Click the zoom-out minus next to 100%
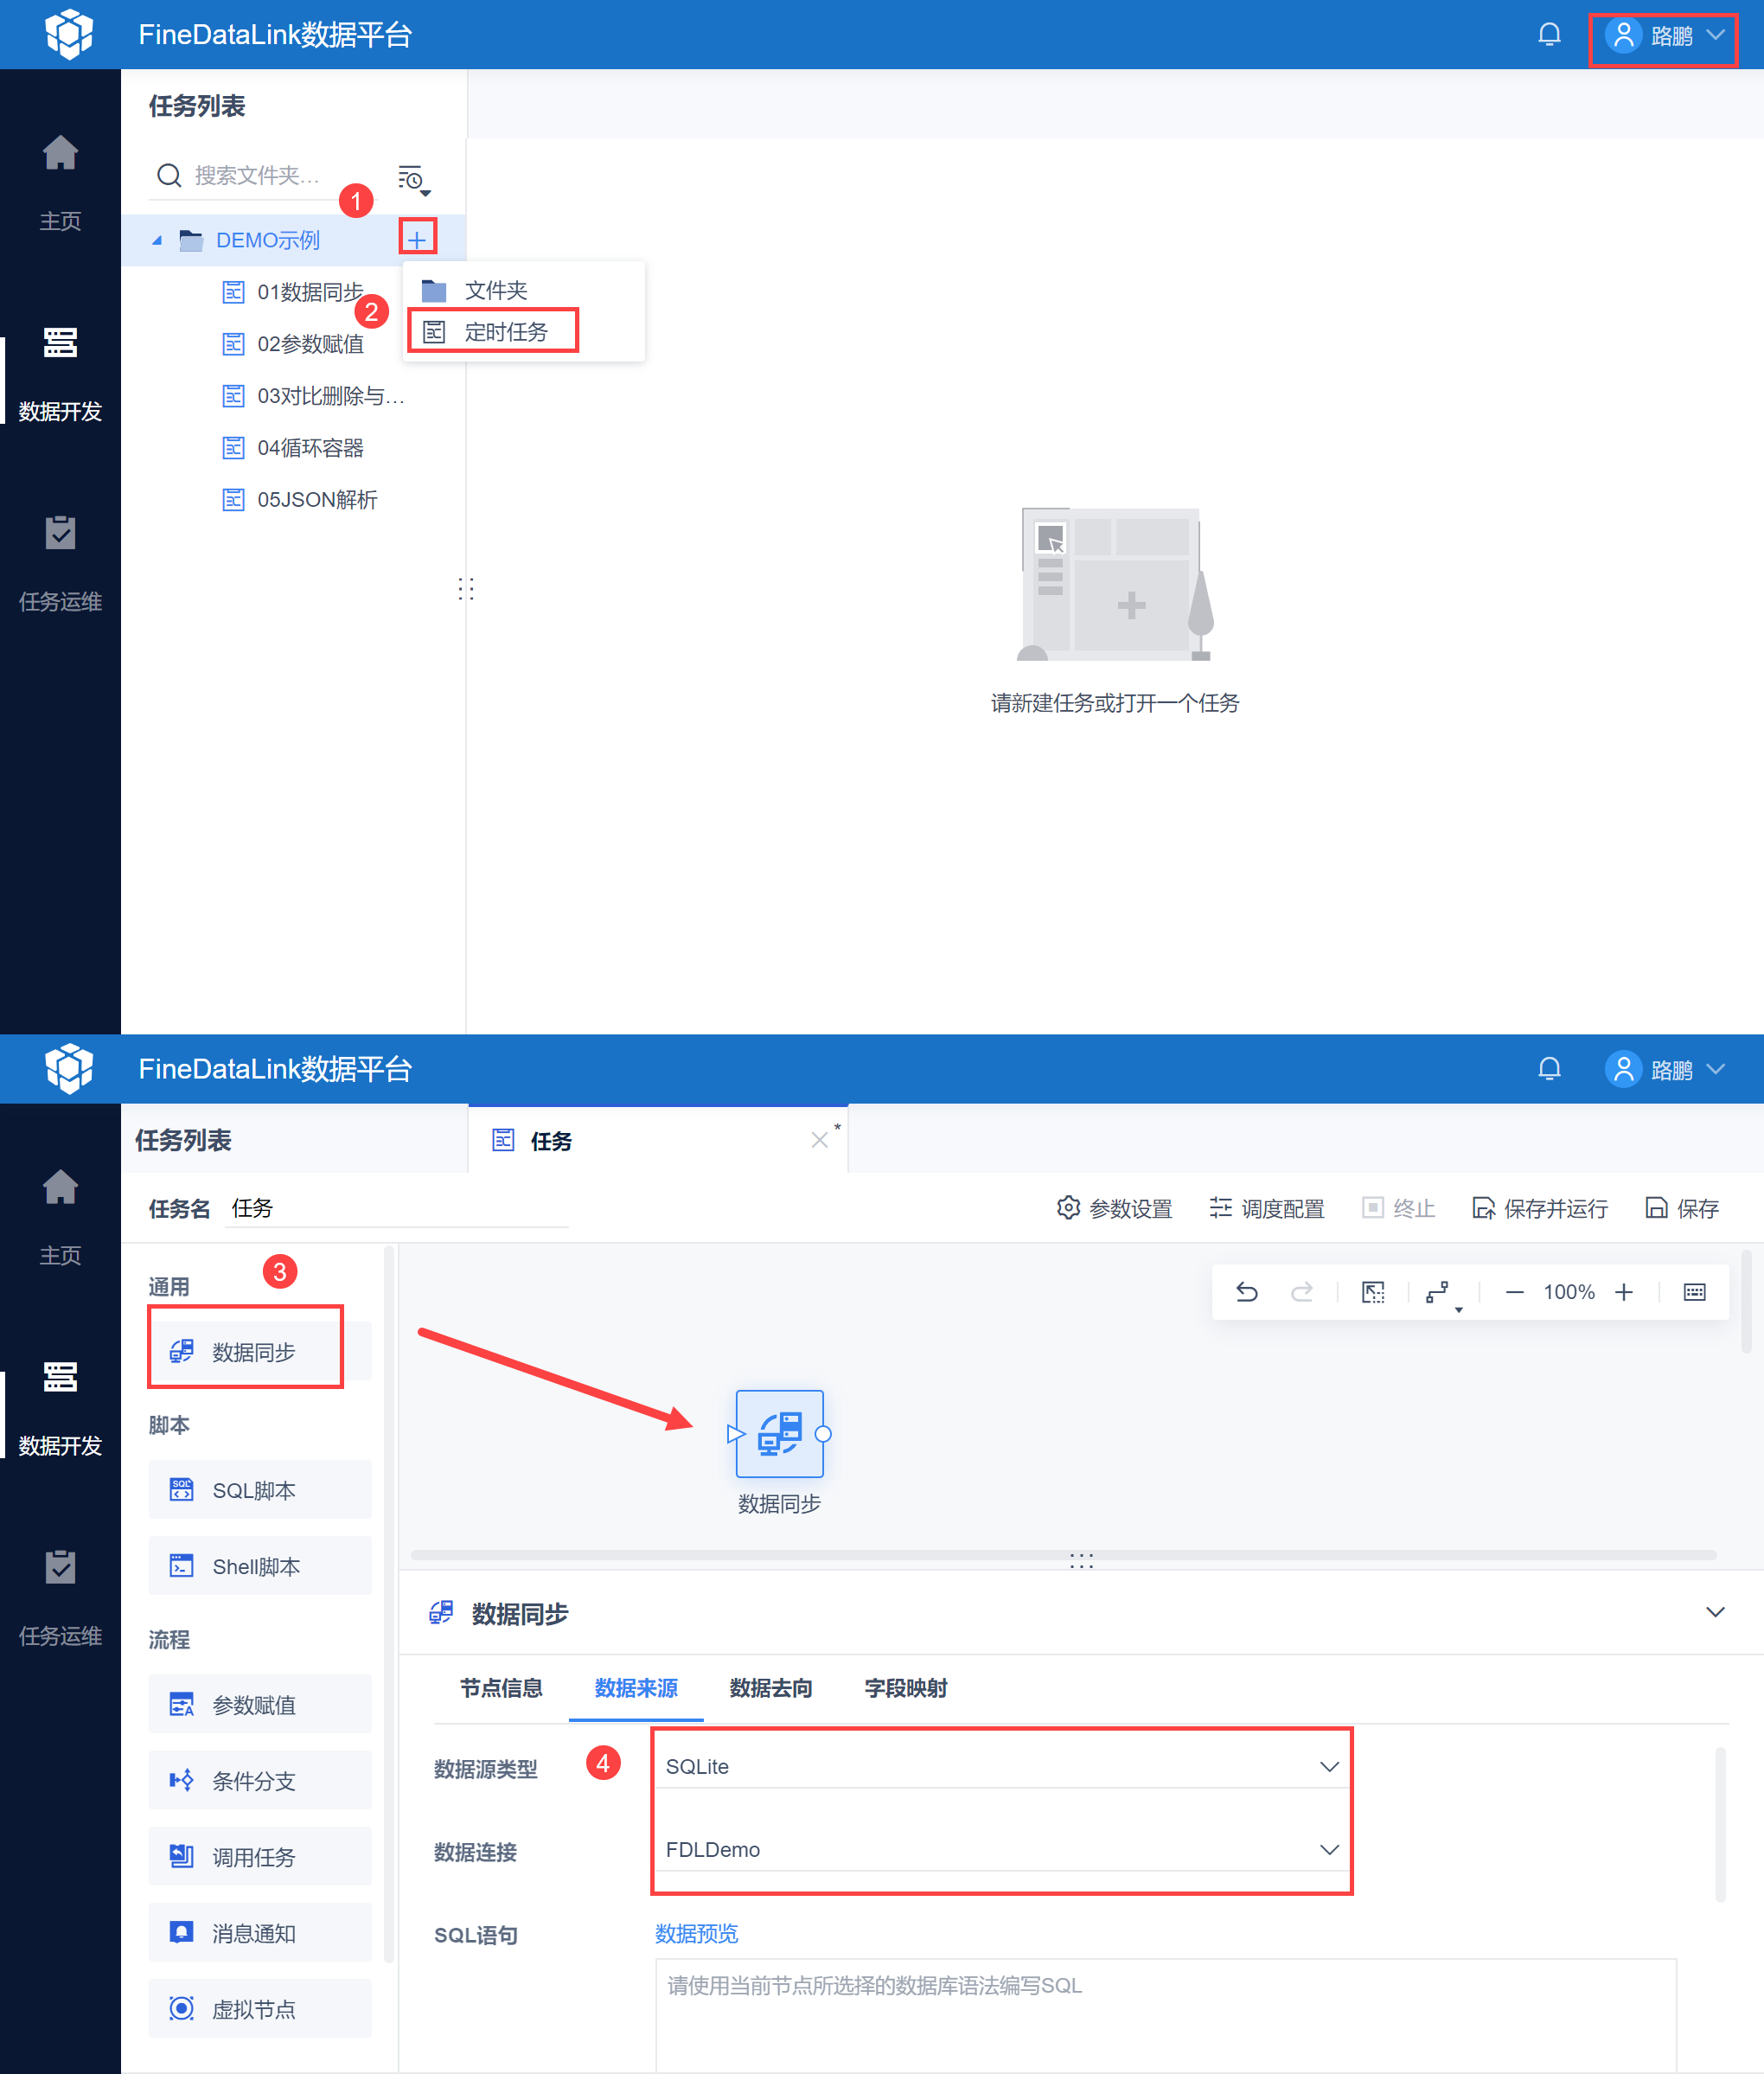 tap(1514, 1292)
